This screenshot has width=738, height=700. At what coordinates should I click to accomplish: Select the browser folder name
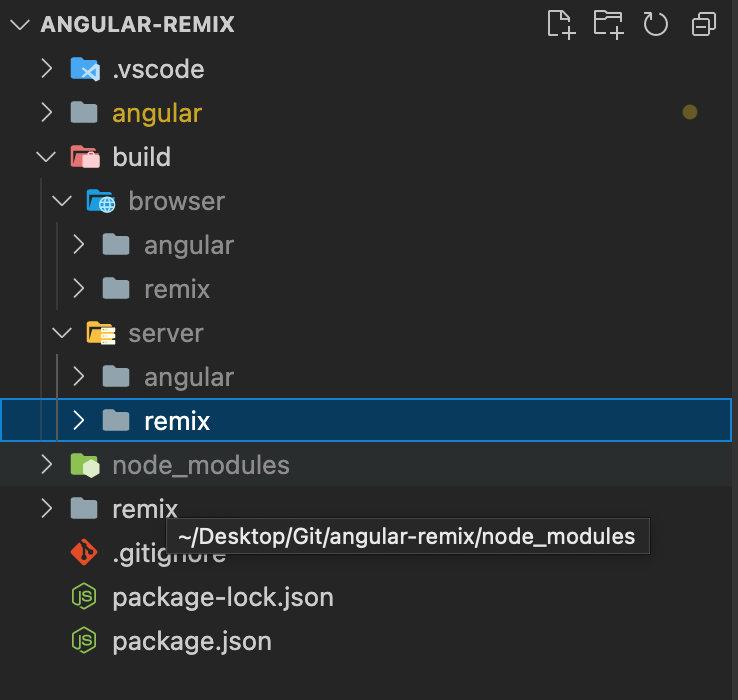(x=176, y=201)
